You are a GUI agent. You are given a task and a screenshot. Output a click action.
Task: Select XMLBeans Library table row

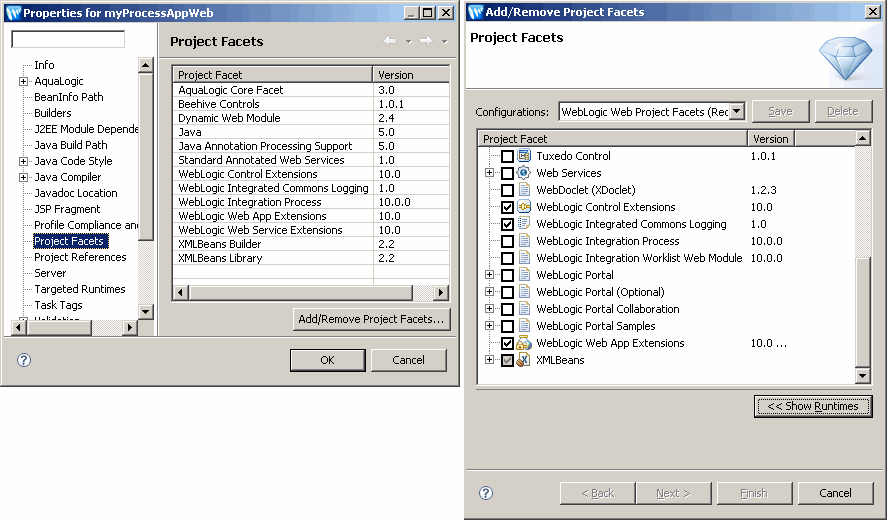coord(311,258)
